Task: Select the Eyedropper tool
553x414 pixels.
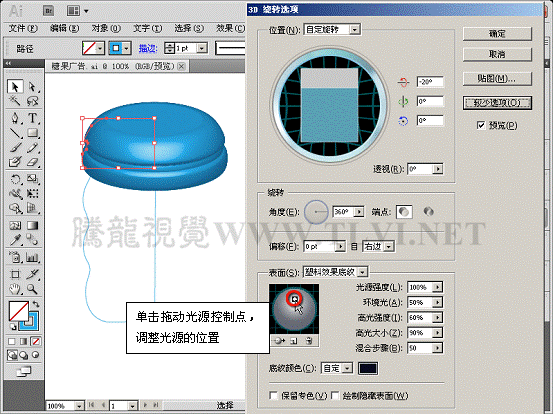Action: (15, 240)
